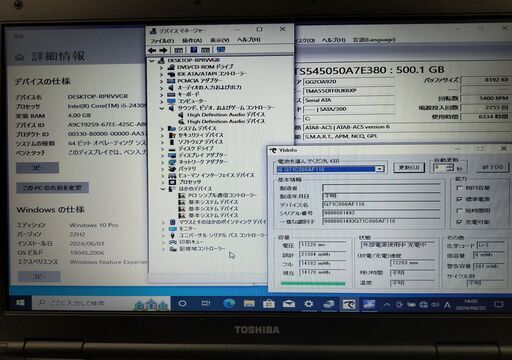Click the Forward arrow in Device Manager toolbar

point(163,50)
